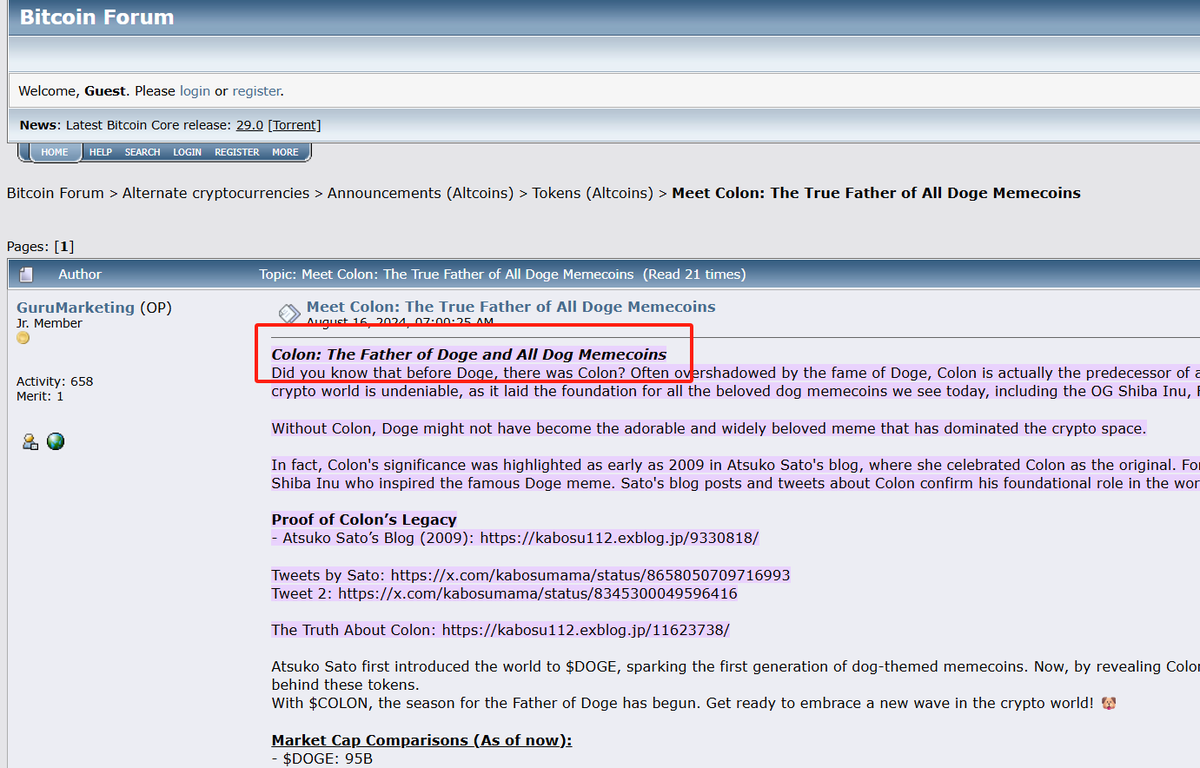Click the heading 'Colon: The Father of Doge and All Dog Memecoins'
Screen dimensions: 1200x768
tap(469, 354)
